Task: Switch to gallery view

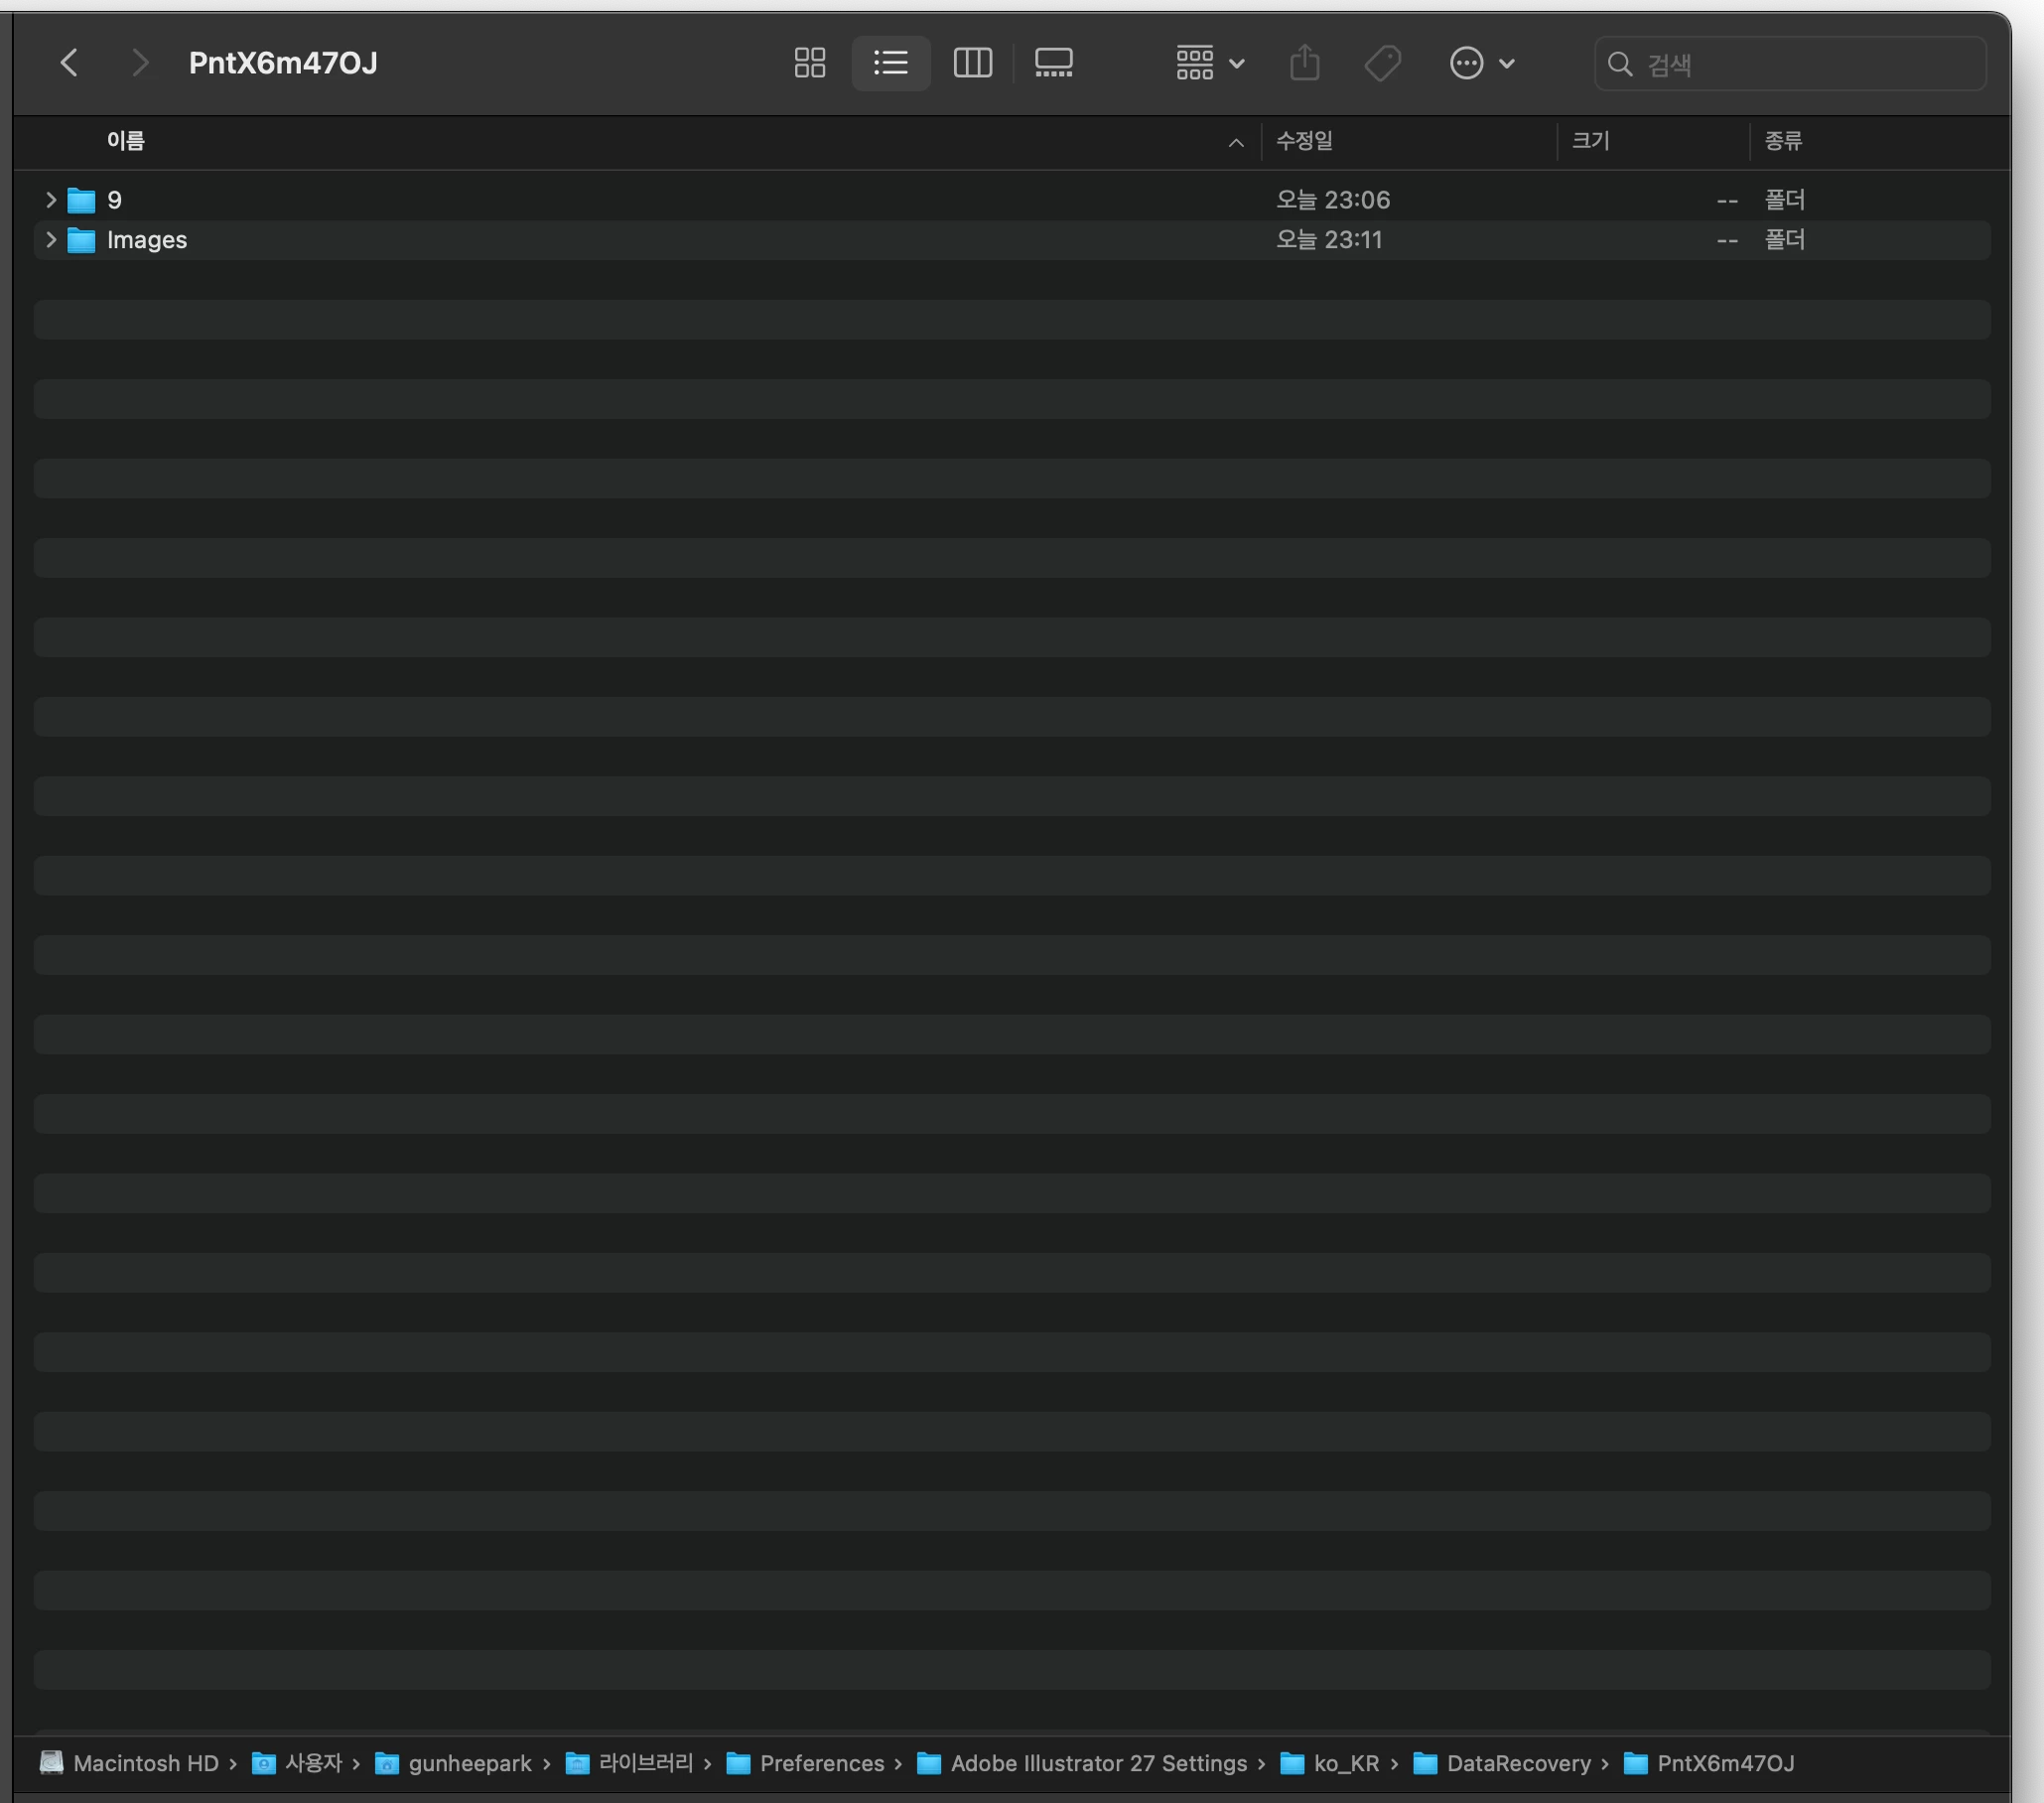Action: pyautogui.click(x=1053, y=63)
